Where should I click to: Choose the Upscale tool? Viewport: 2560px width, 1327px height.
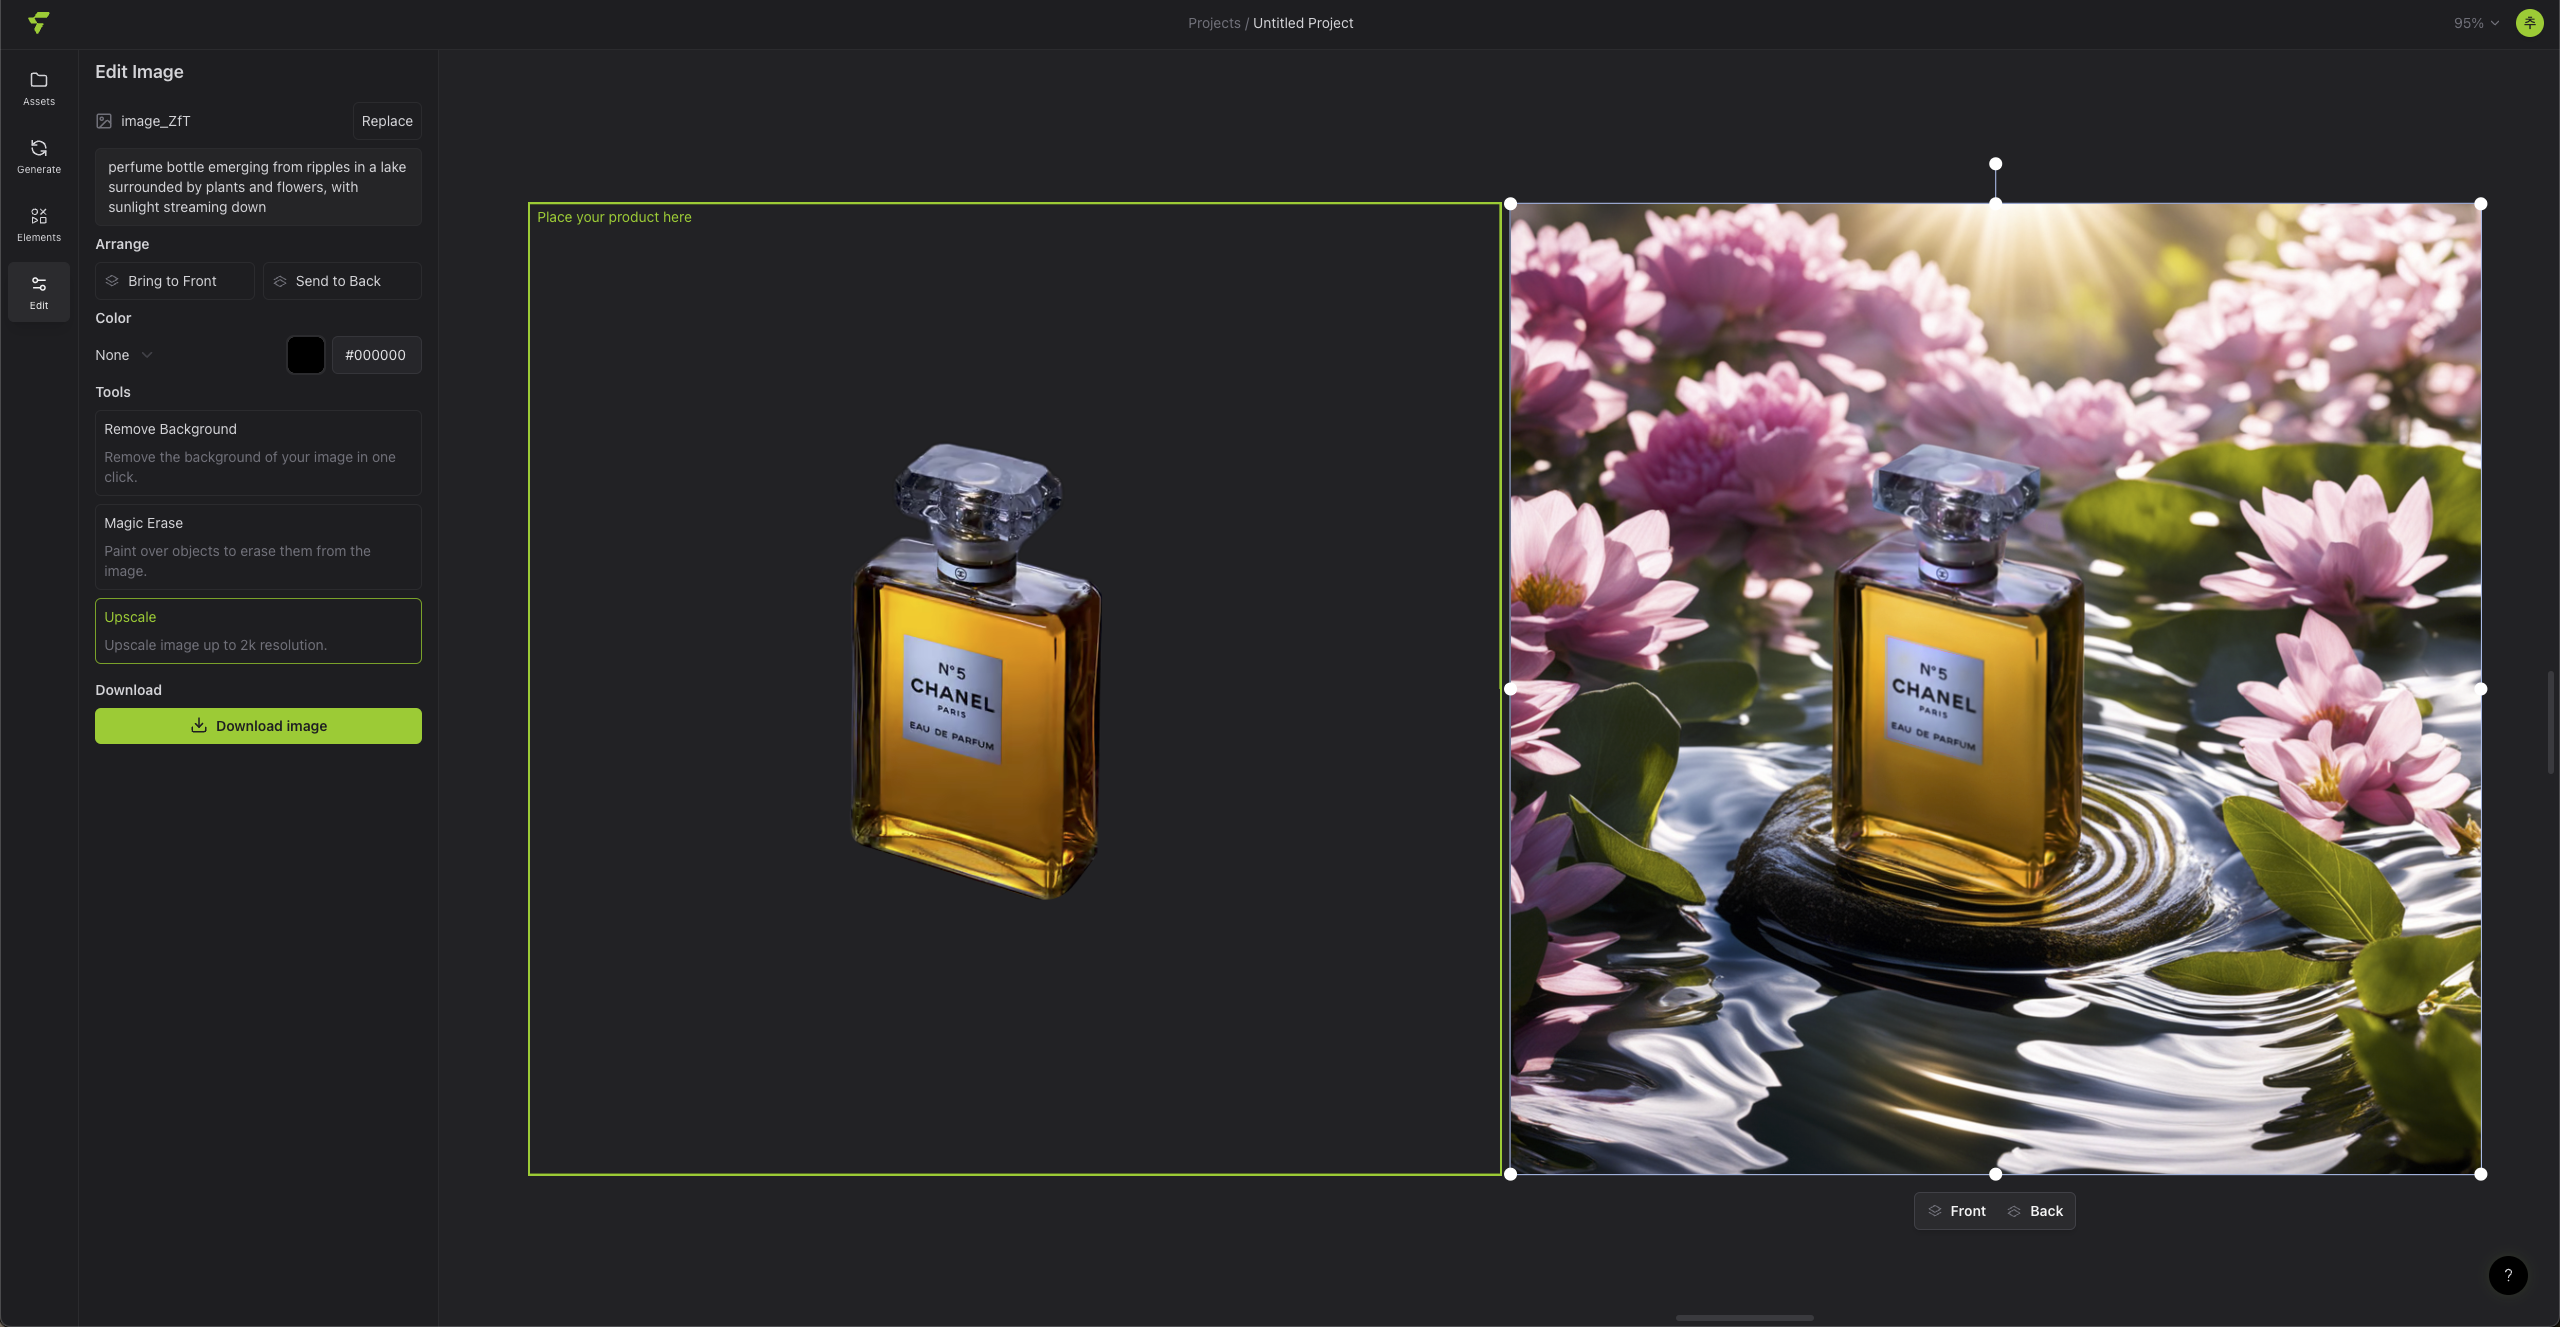258,631
